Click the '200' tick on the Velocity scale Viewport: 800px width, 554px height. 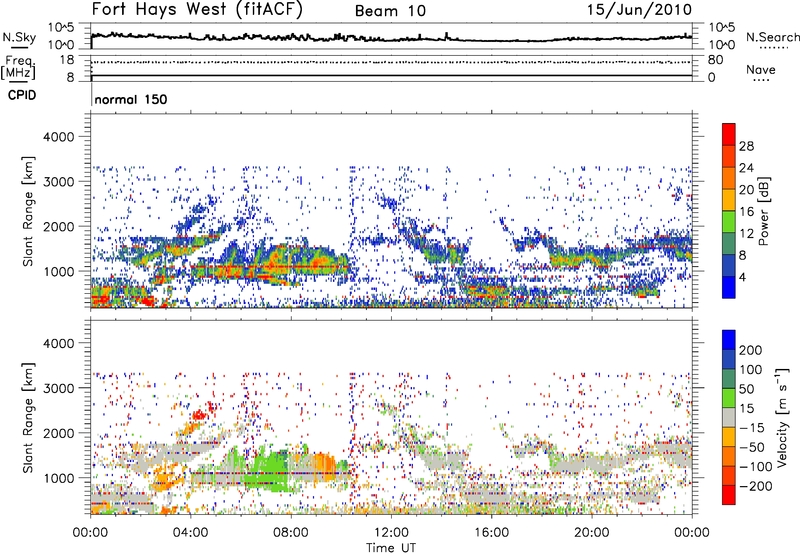[x=751, y=350]
